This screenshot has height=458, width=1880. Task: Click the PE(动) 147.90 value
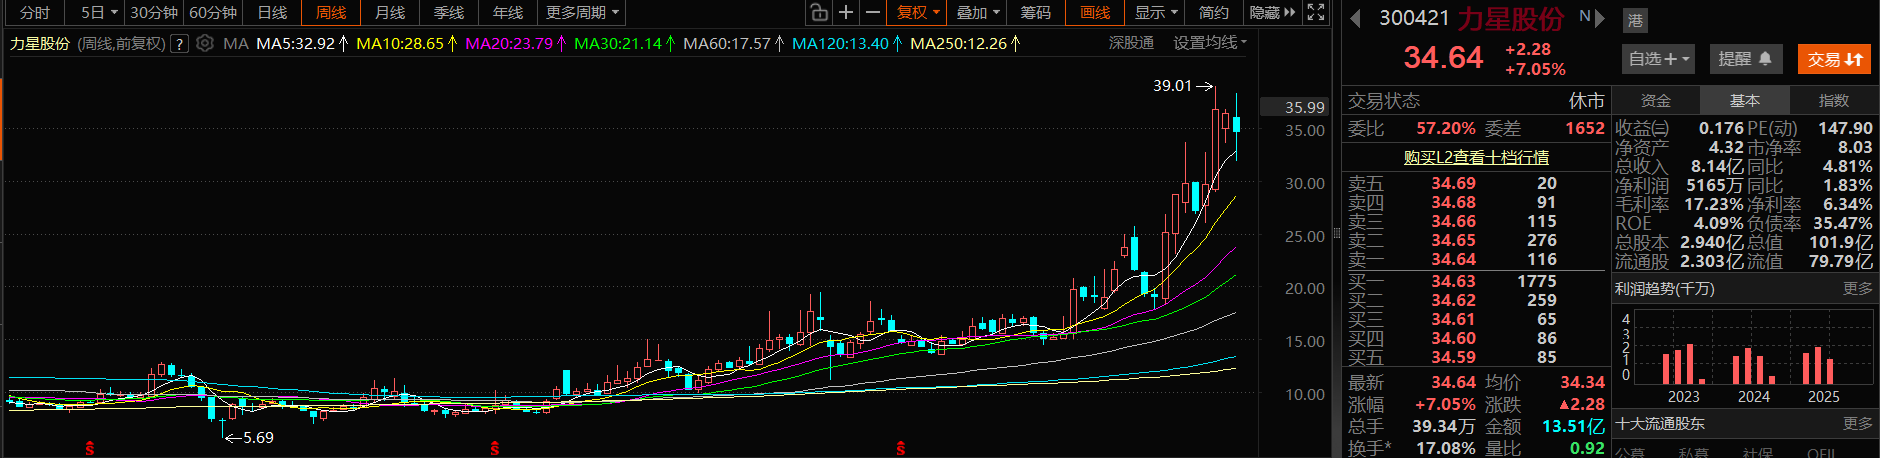pyautogui.click(x=1845, y=128)
